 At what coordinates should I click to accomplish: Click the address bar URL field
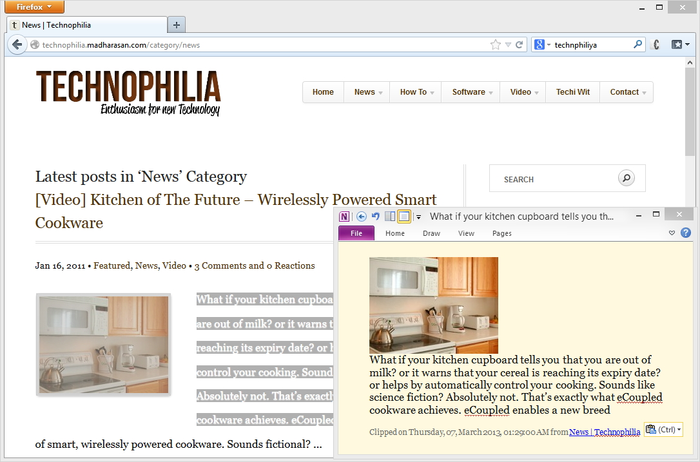pyautogui.click(x=263, y=45)
